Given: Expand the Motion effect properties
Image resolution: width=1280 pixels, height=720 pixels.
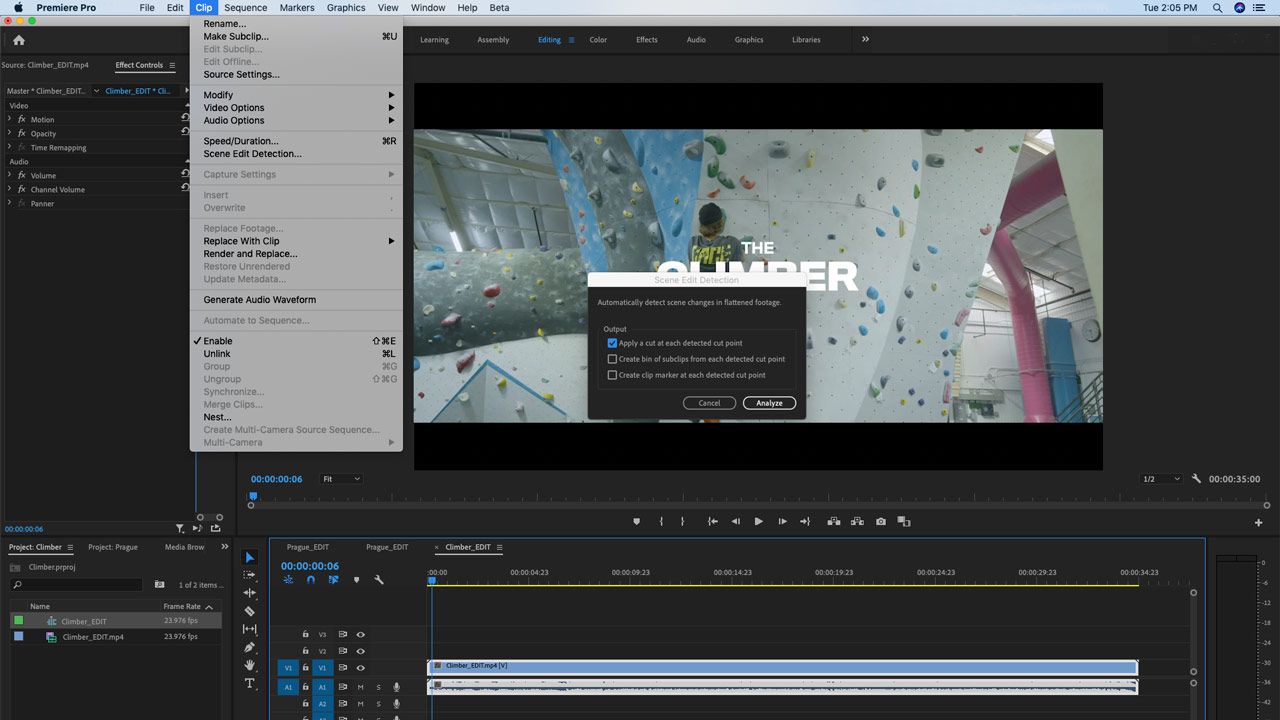Looking at the screenshot, I should click(x=9, y=119).
